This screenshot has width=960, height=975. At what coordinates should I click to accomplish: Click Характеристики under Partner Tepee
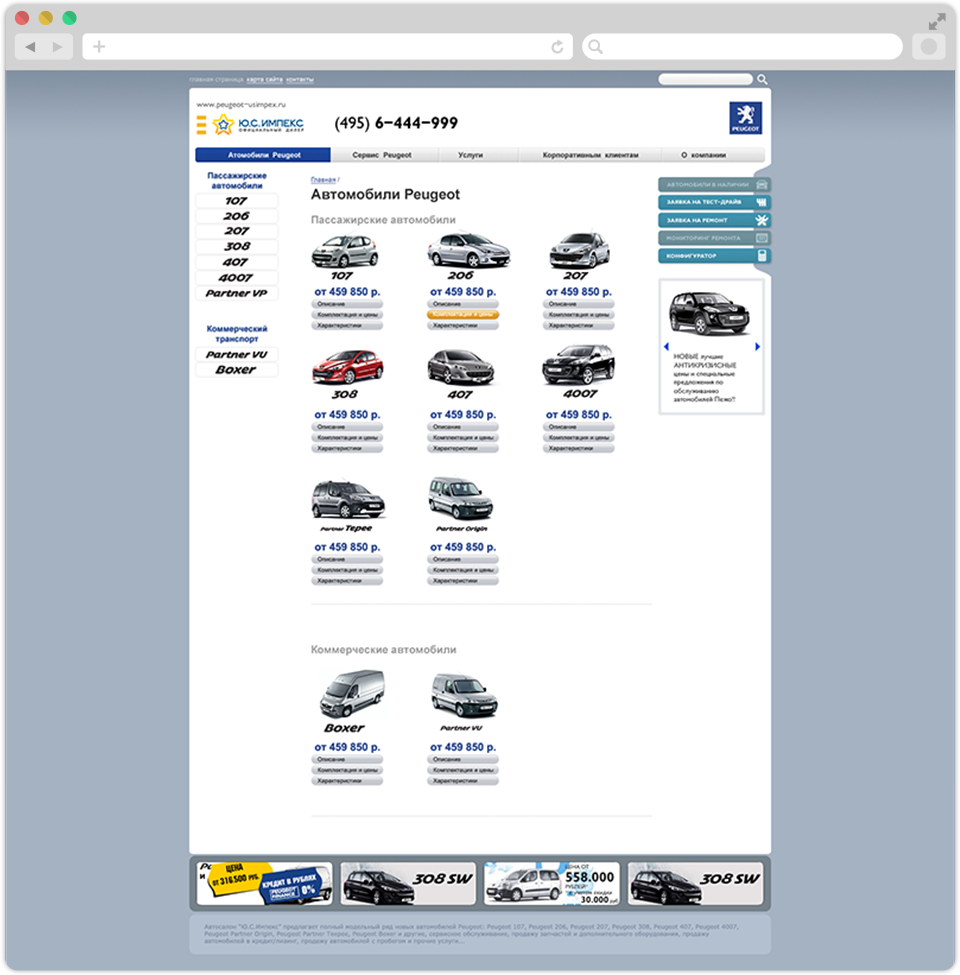point(347,581)
